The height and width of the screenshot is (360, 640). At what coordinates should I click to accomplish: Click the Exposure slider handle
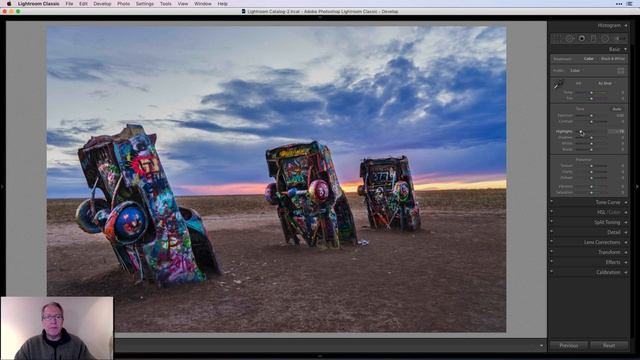click(591, 116)
